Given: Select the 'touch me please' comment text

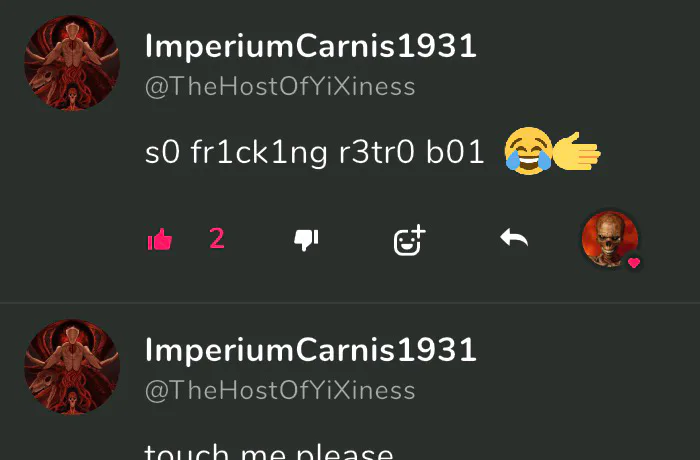Looking at the screenshot, I should pyautogui.click(x=269, y=452).
